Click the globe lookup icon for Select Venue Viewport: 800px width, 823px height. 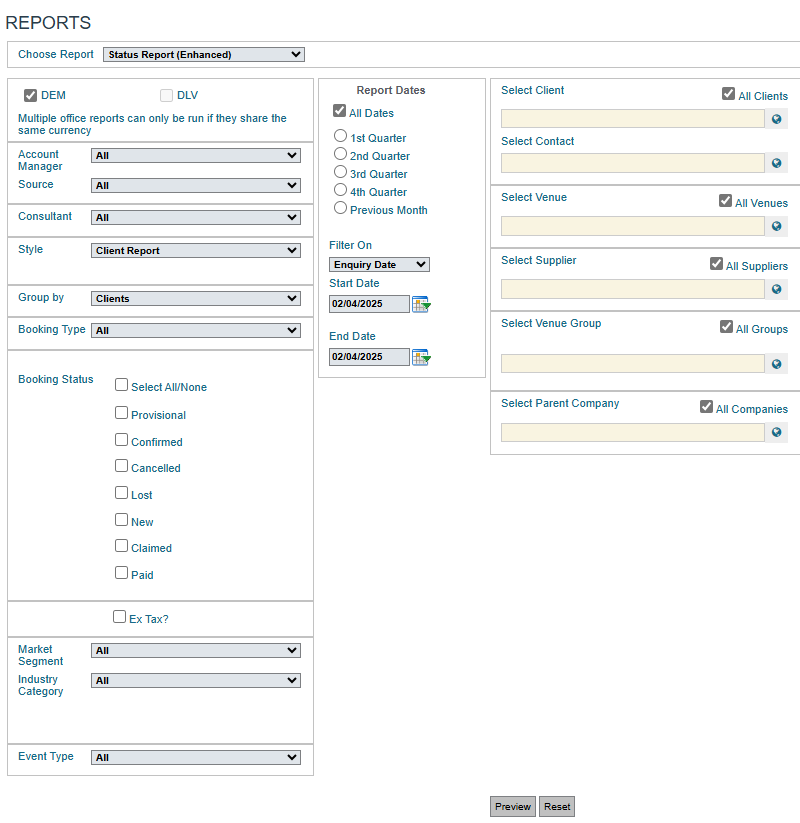click(776, 226)
